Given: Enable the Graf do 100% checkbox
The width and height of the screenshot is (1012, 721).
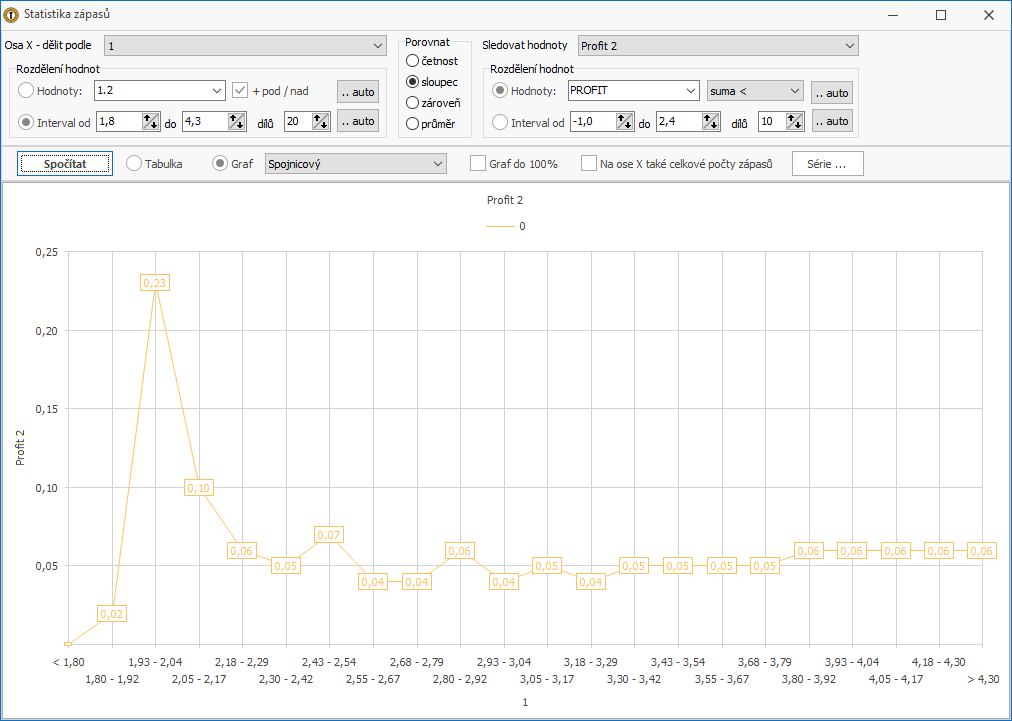Looking at the screenshot, I should point(478,163).
